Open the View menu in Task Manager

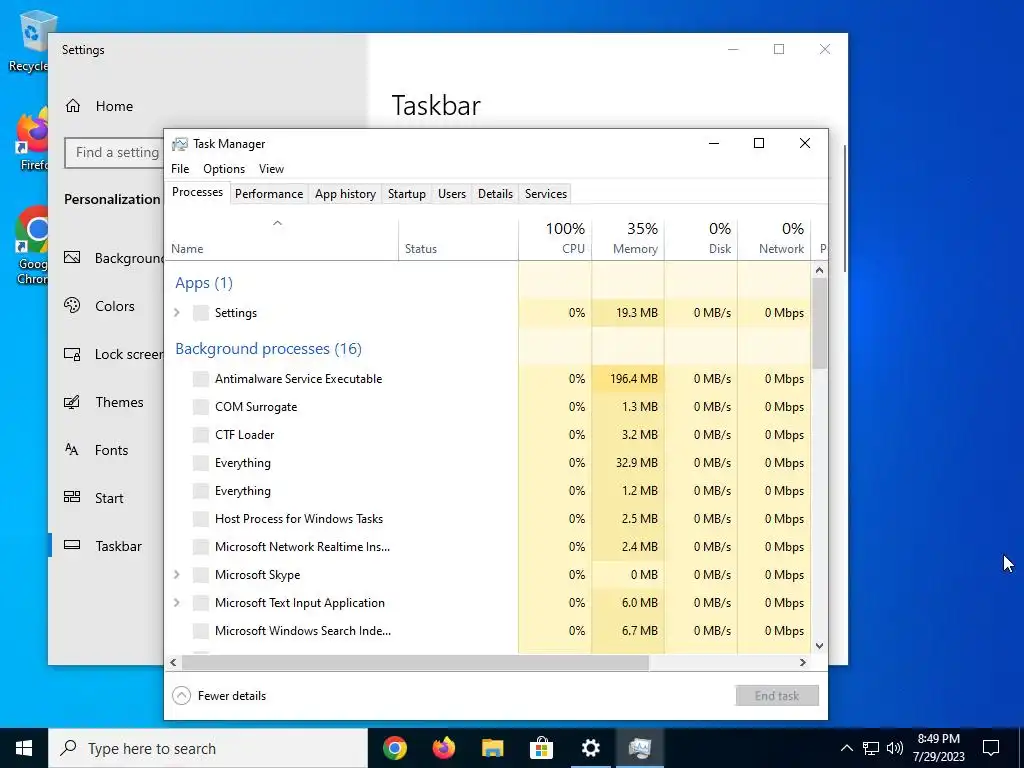[x=271, y=168]
